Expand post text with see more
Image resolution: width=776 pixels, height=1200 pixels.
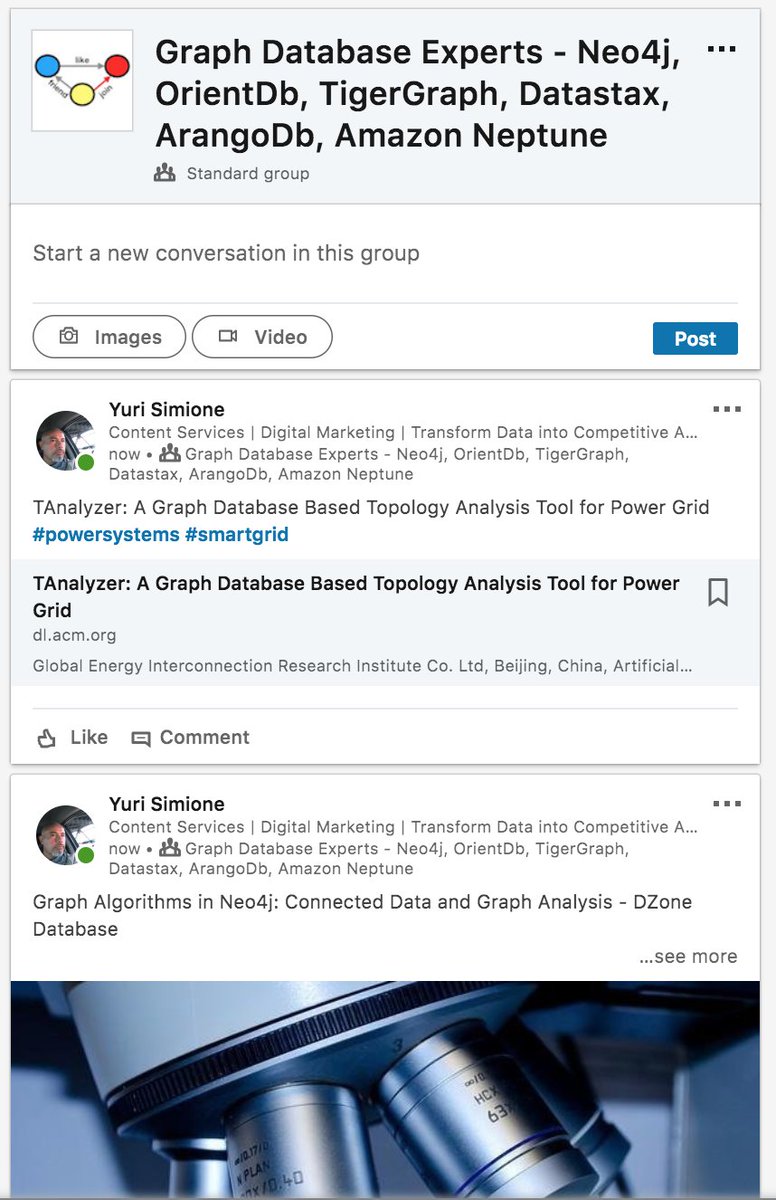point(688,957)
